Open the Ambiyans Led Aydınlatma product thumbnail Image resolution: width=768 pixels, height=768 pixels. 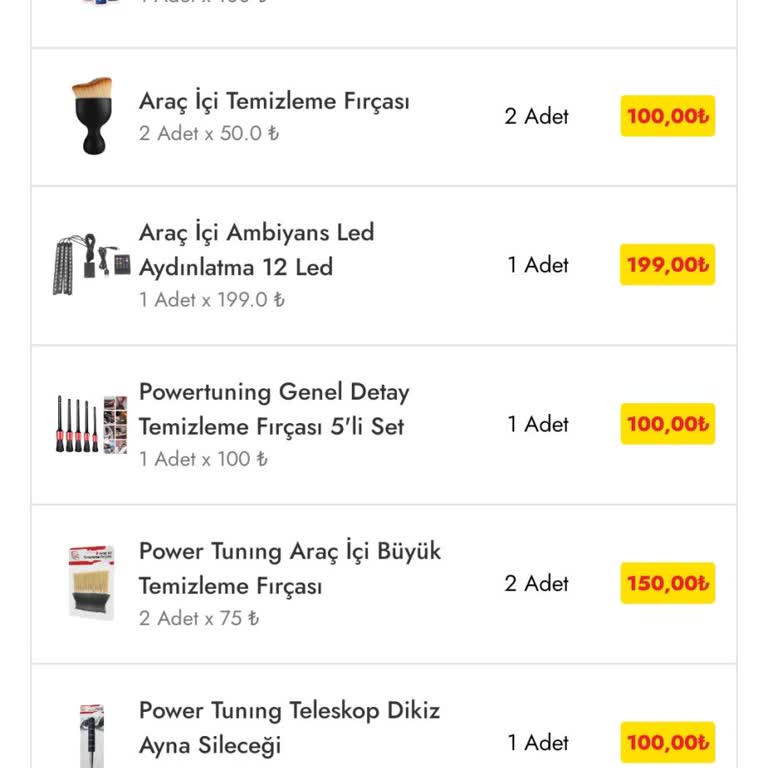[x=91, y=265]
